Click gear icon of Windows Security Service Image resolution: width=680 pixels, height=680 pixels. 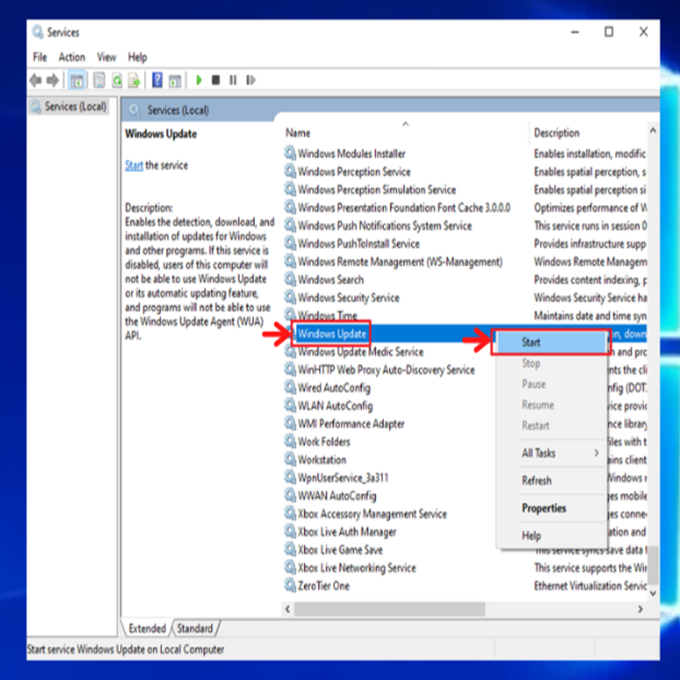(x=290, y=298)
